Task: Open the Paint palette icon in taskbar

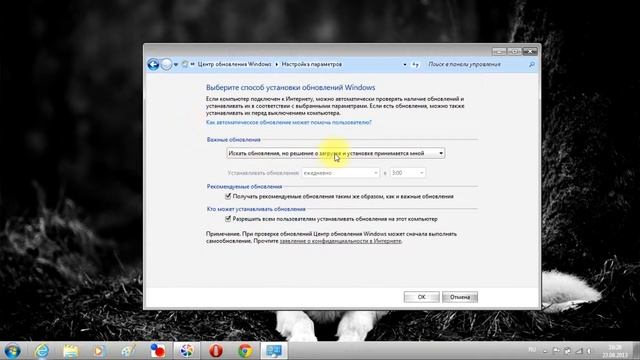Action: 128,351
